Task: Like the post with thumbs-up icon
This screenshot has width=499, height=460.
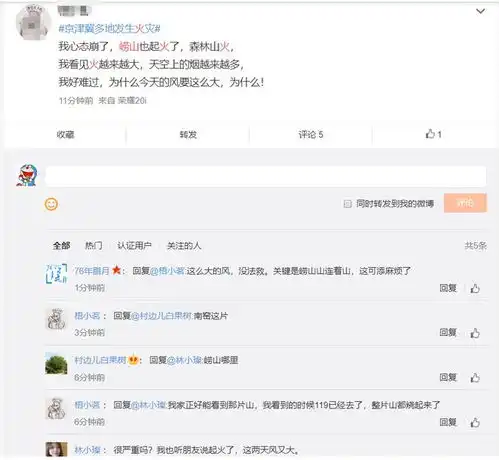Action: pos(433,134)
